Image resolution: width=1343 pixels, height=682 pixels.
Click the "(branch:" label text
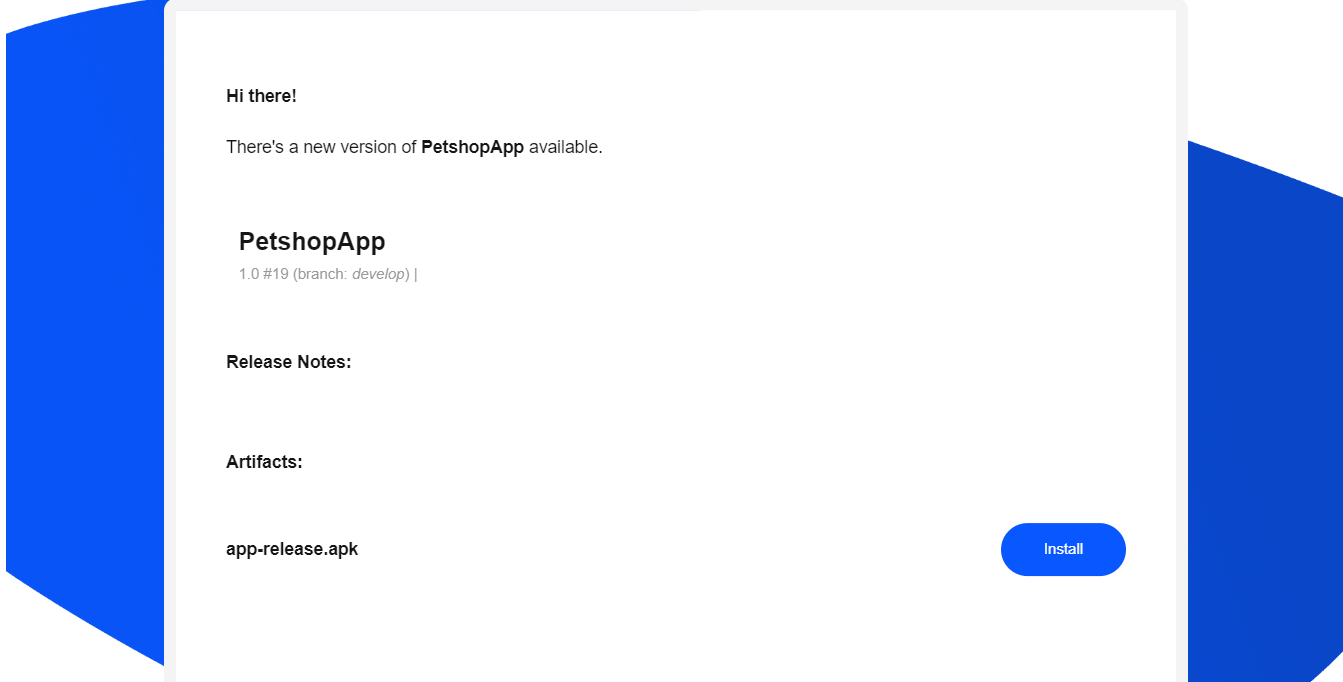(320, 274)
